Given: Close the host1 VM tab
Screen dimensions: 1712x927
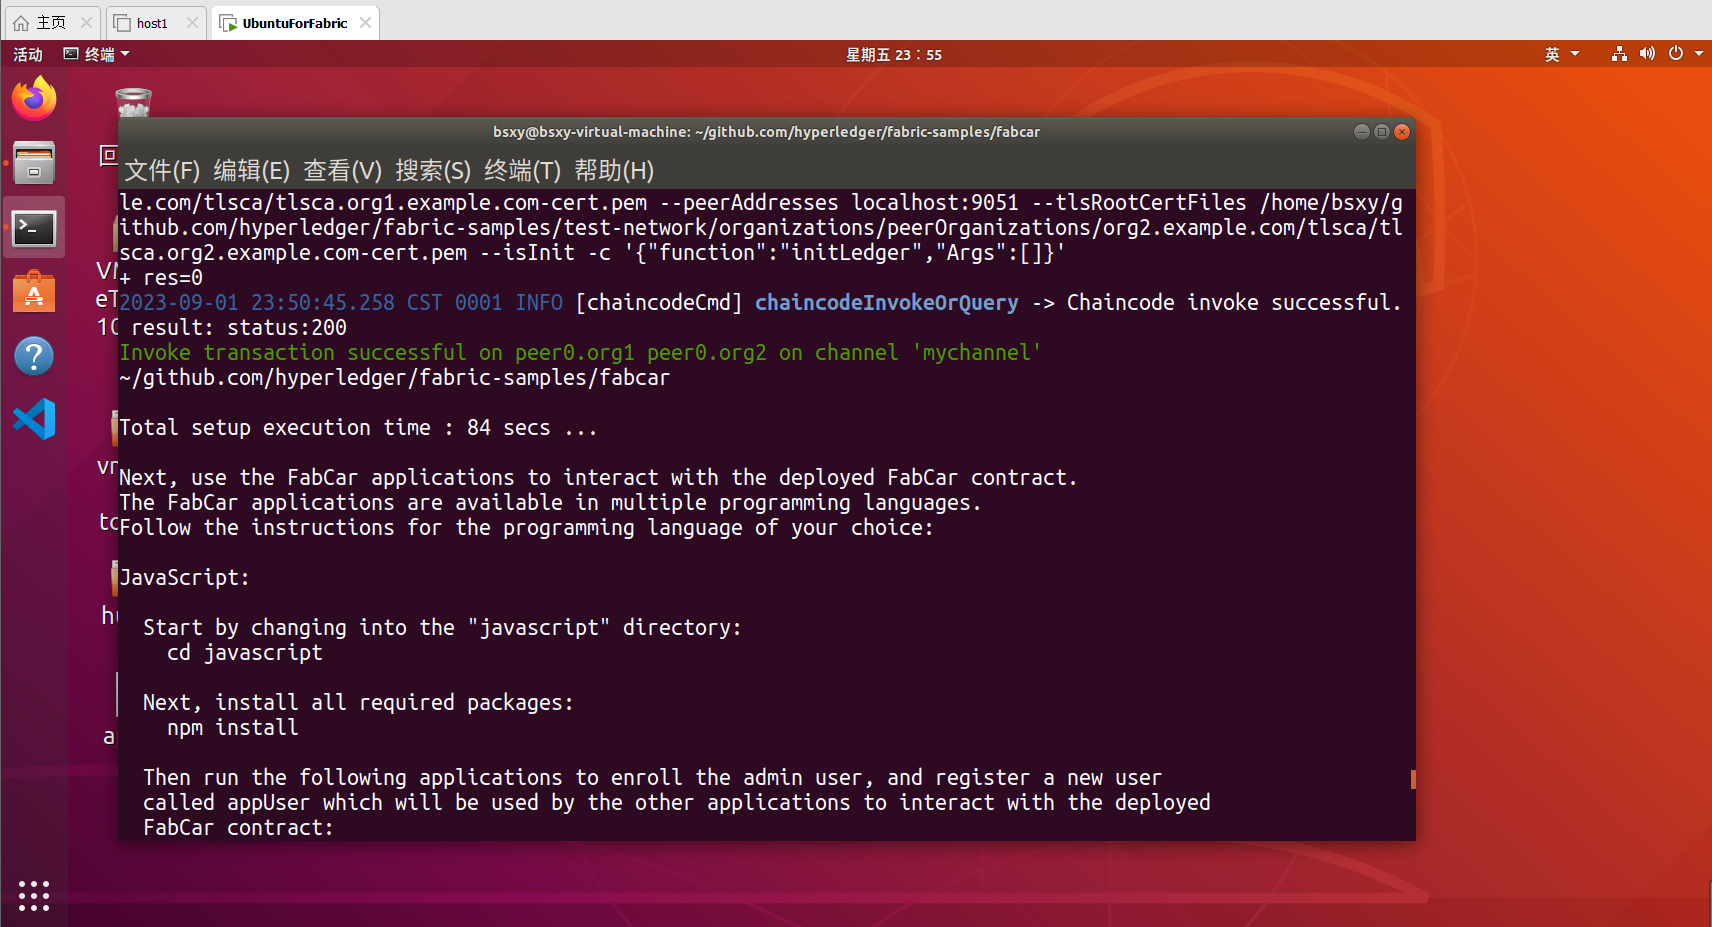Looking at the screenshot, I should [192, 23].
